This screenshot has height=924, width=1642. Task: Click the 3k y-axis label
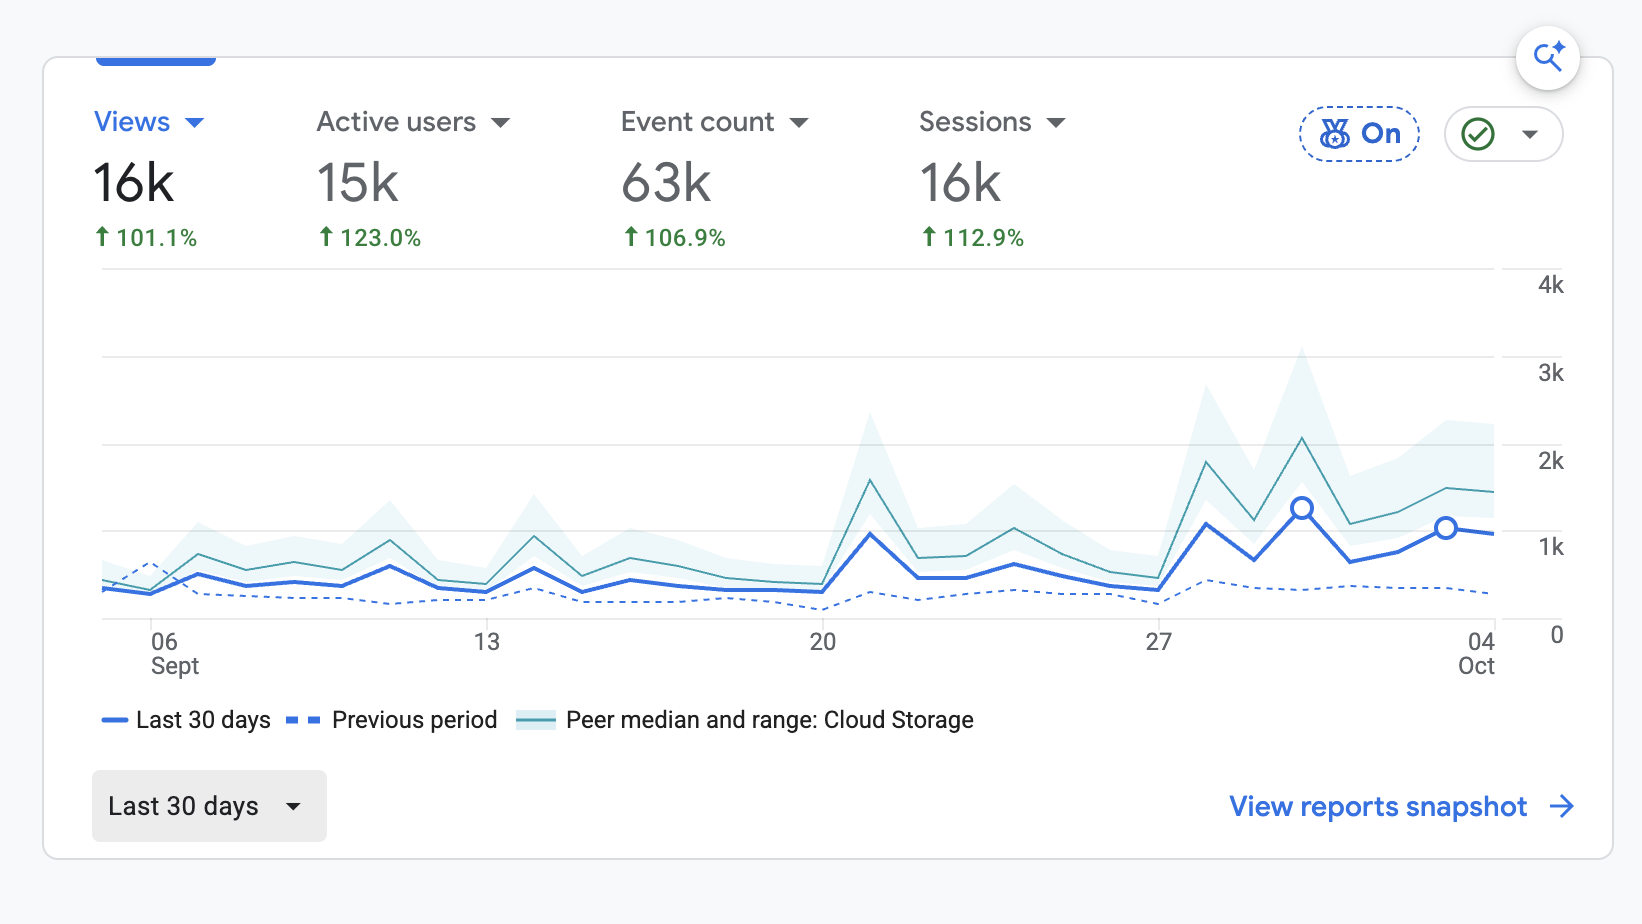tap(1551, 373)
